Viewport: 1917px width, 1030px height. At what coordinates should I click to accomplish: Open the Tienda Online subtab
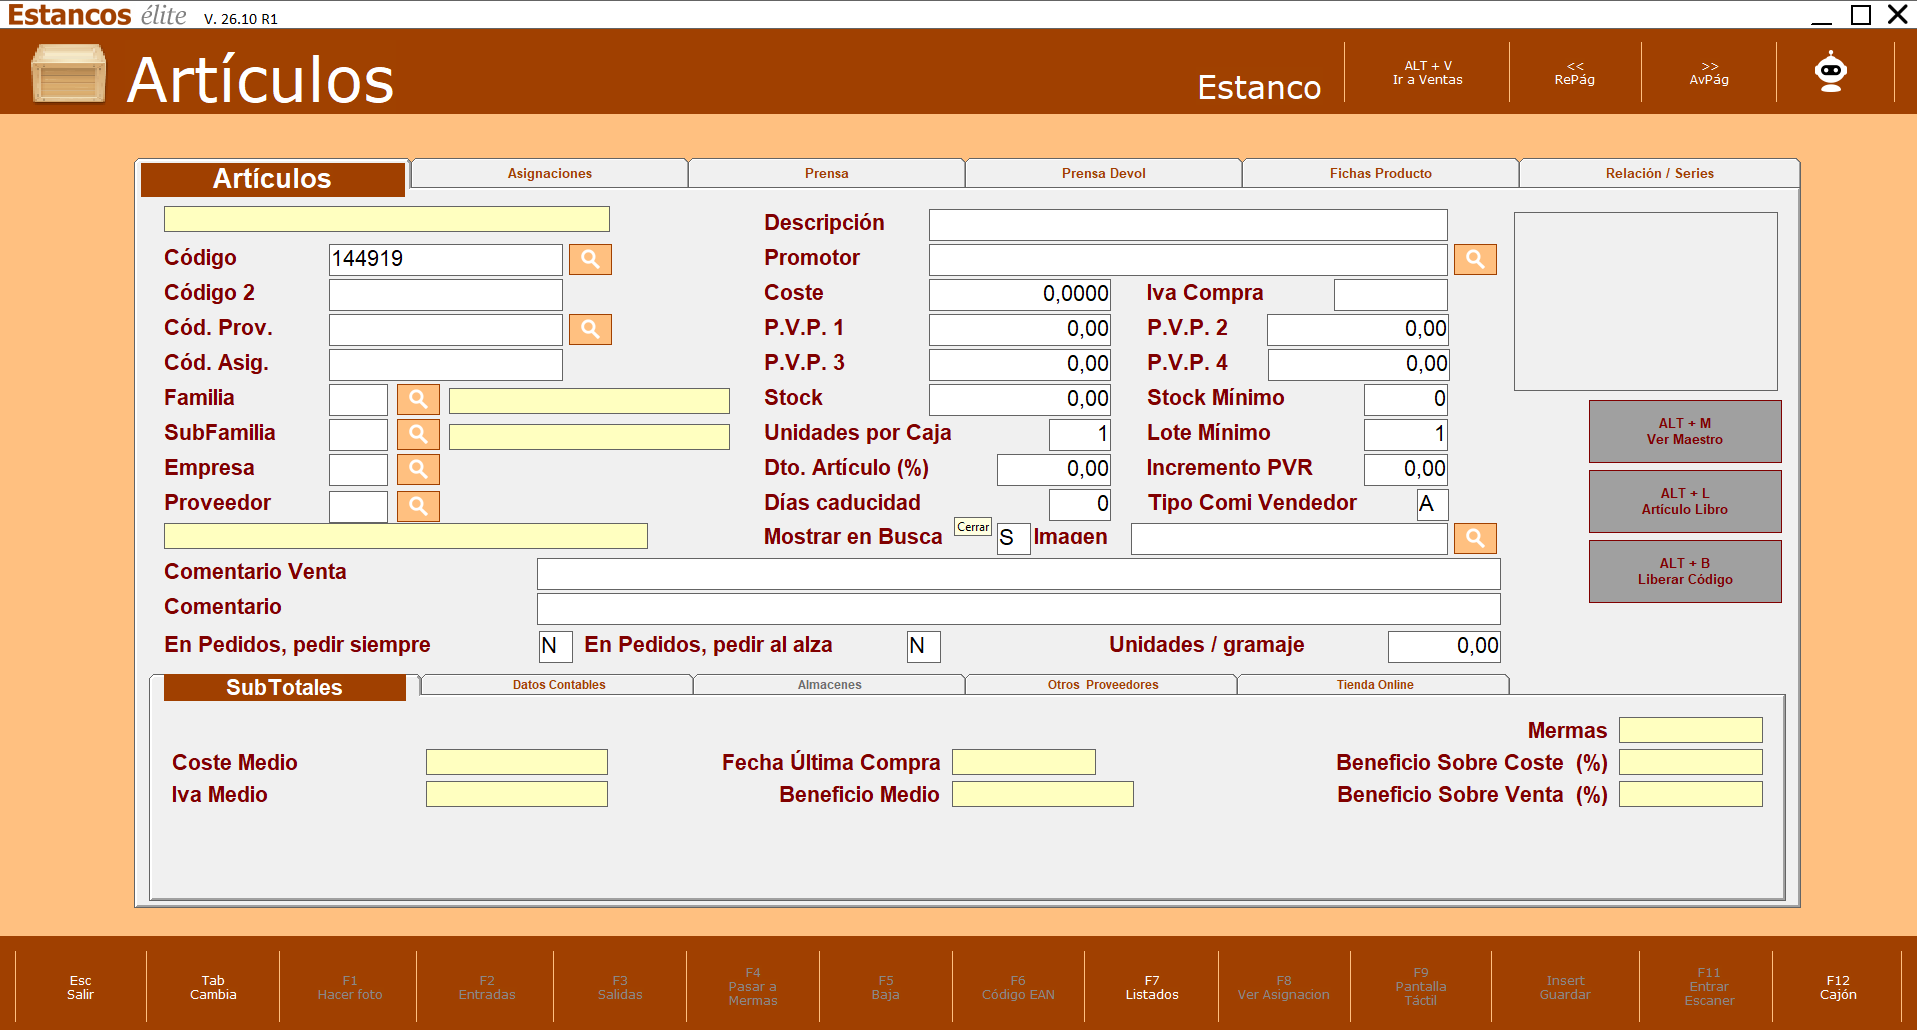(x=1374, y=685)
